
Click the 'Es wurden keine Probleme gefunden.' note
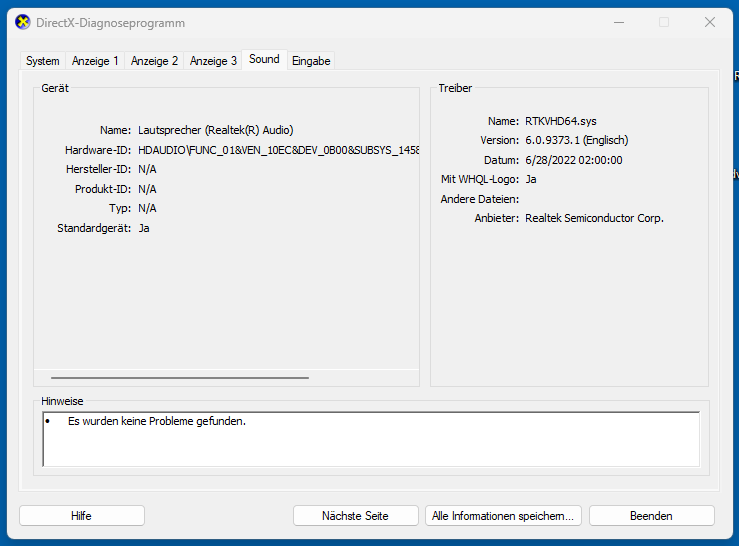[x=156, y=421]
